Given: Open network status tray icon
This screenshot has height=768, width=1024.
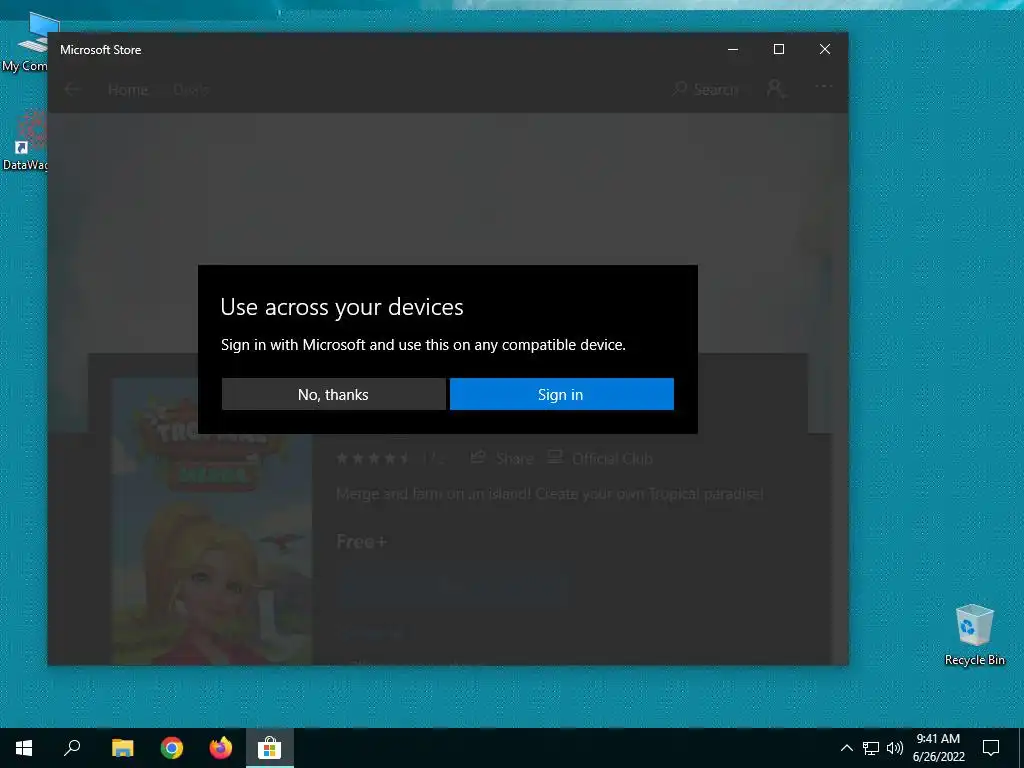Looking at the screenshot, I should [x=871, y=748].
